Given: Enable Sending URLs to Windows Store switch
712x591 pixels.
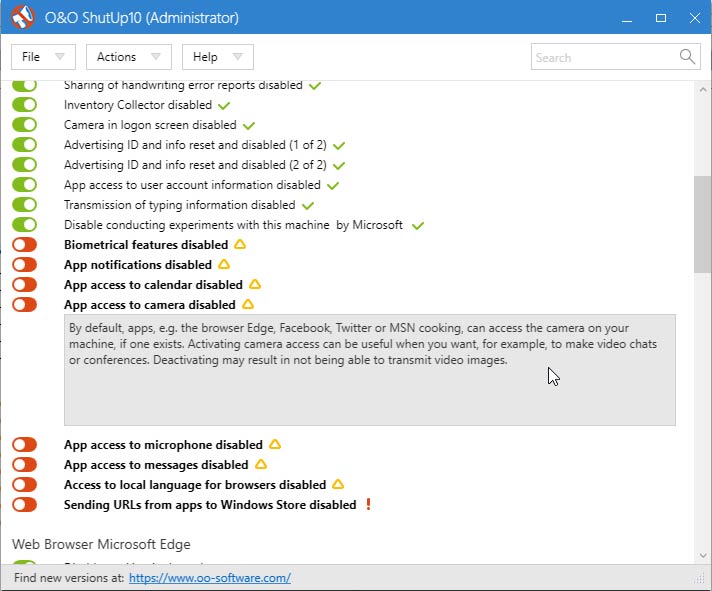Looking at the screenshot, I should (25, 504).
